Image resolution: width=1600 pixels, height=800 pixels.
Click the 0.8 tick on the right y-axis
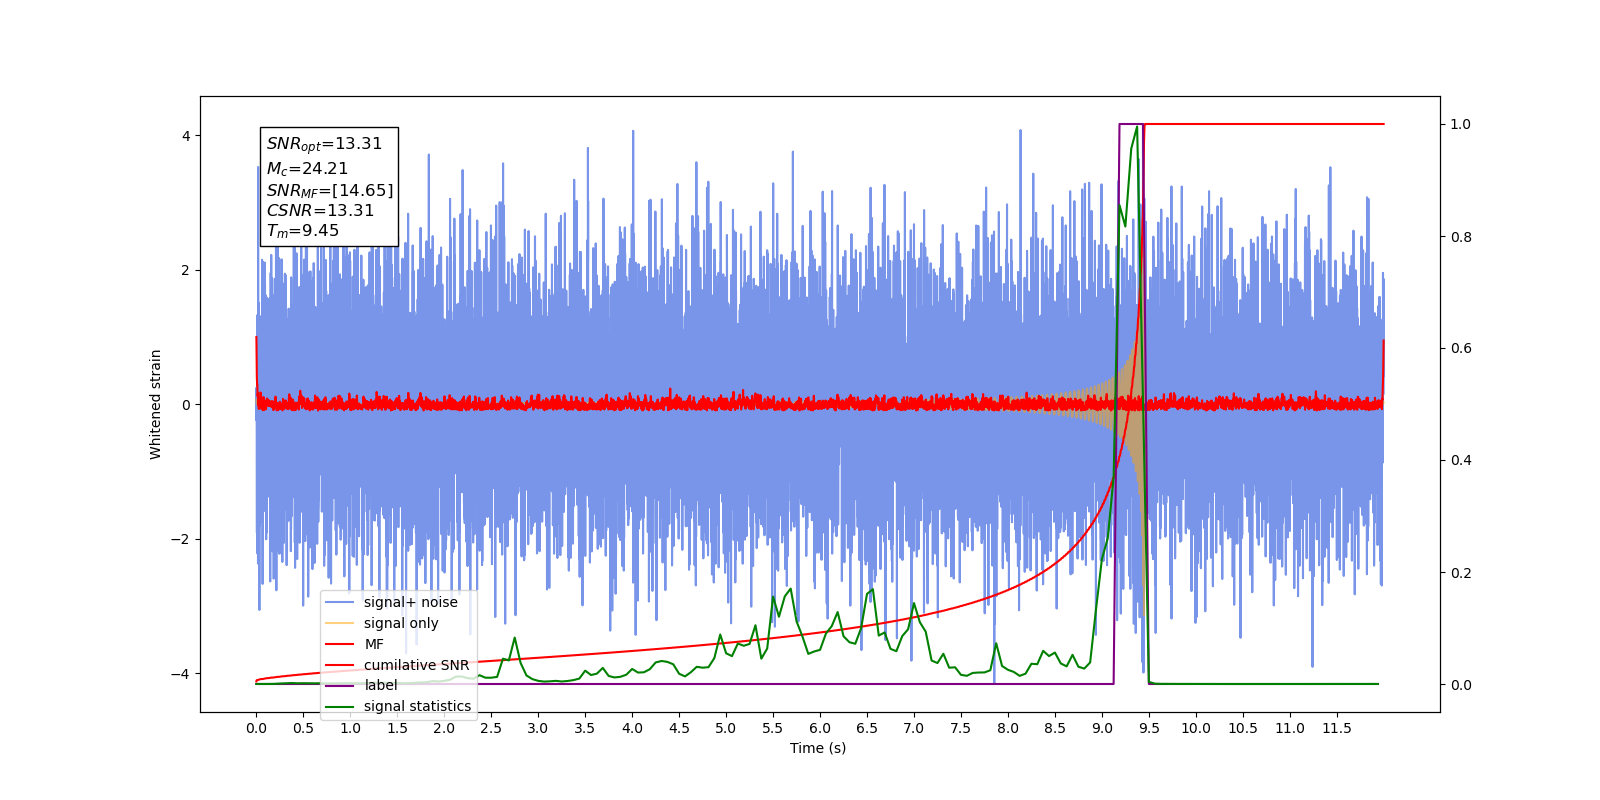click(1461, 237)
